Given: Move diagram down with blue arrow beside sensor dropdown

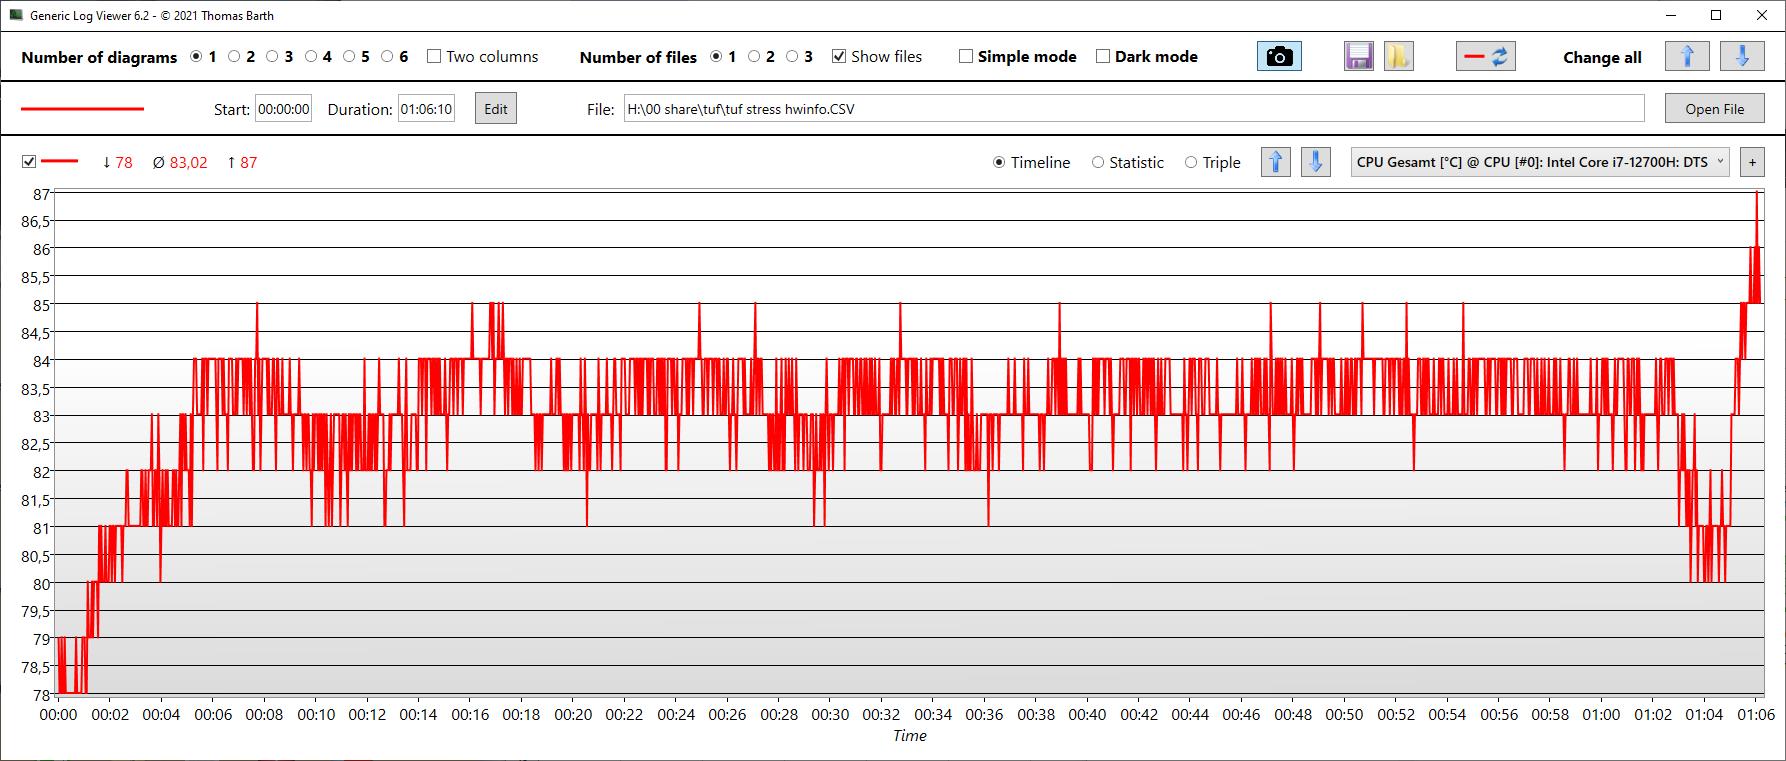Looking at the screenshot, I should [1315, 162].
